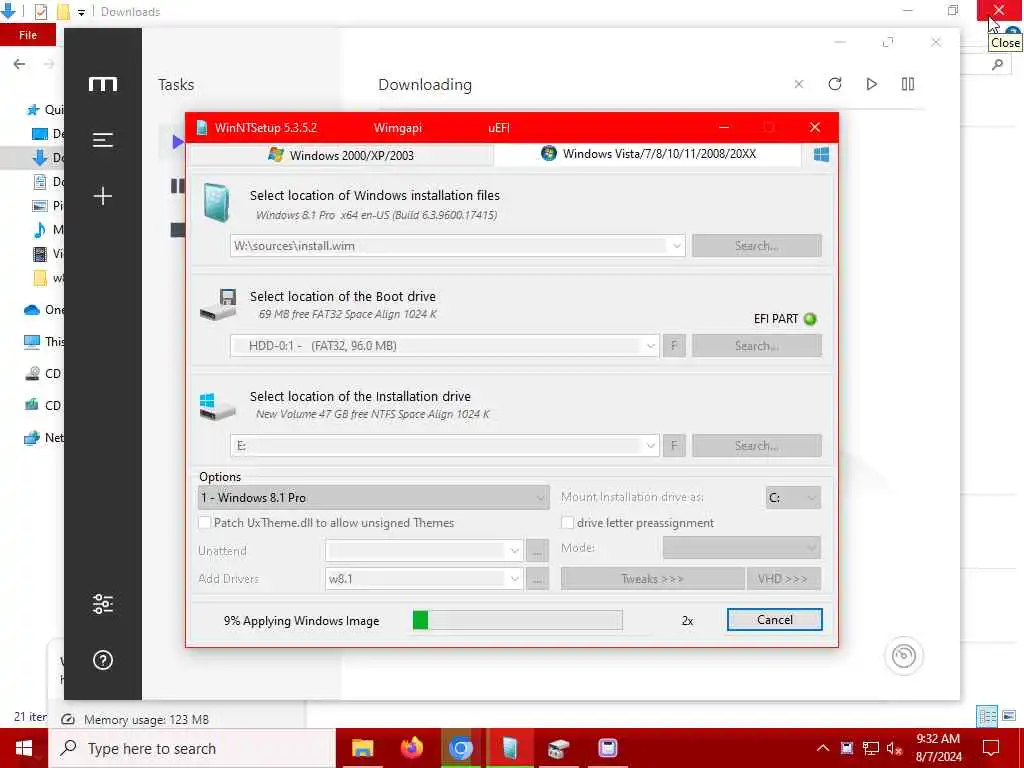Enable Patch UxTheme.dll checkbox
The image size is (1024, 768).
[204, 523]
